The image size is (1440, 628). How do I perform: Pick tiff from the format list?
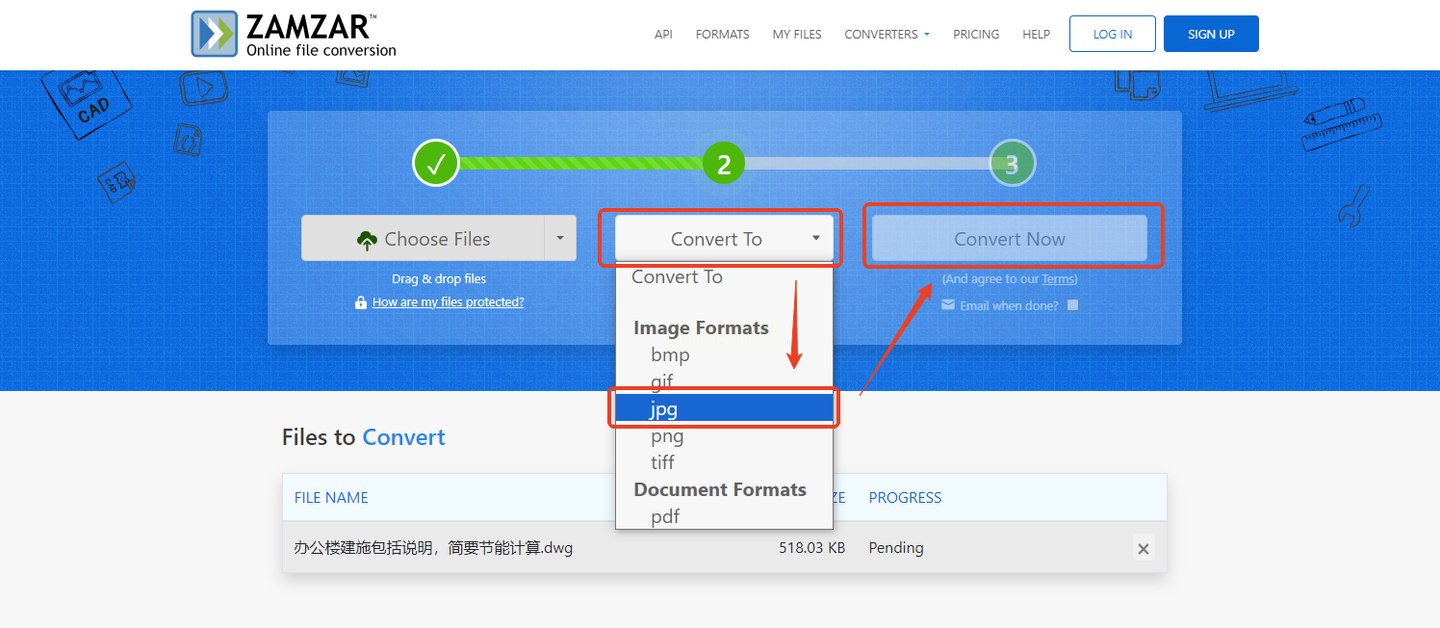724,462
